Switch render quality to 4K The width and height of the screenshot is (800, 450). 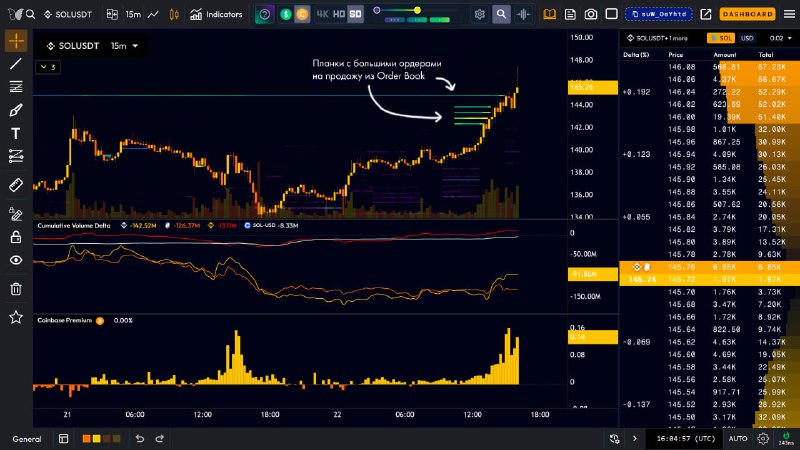tap(322, 14)
